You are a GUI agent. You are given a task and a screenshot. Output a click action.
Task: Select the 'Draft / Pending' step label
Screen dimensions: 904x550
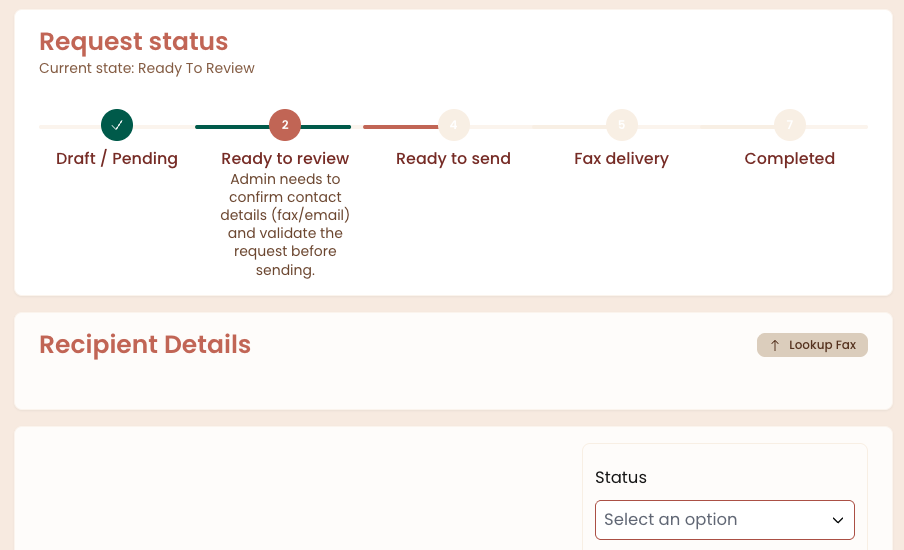(x=117, y=159)
